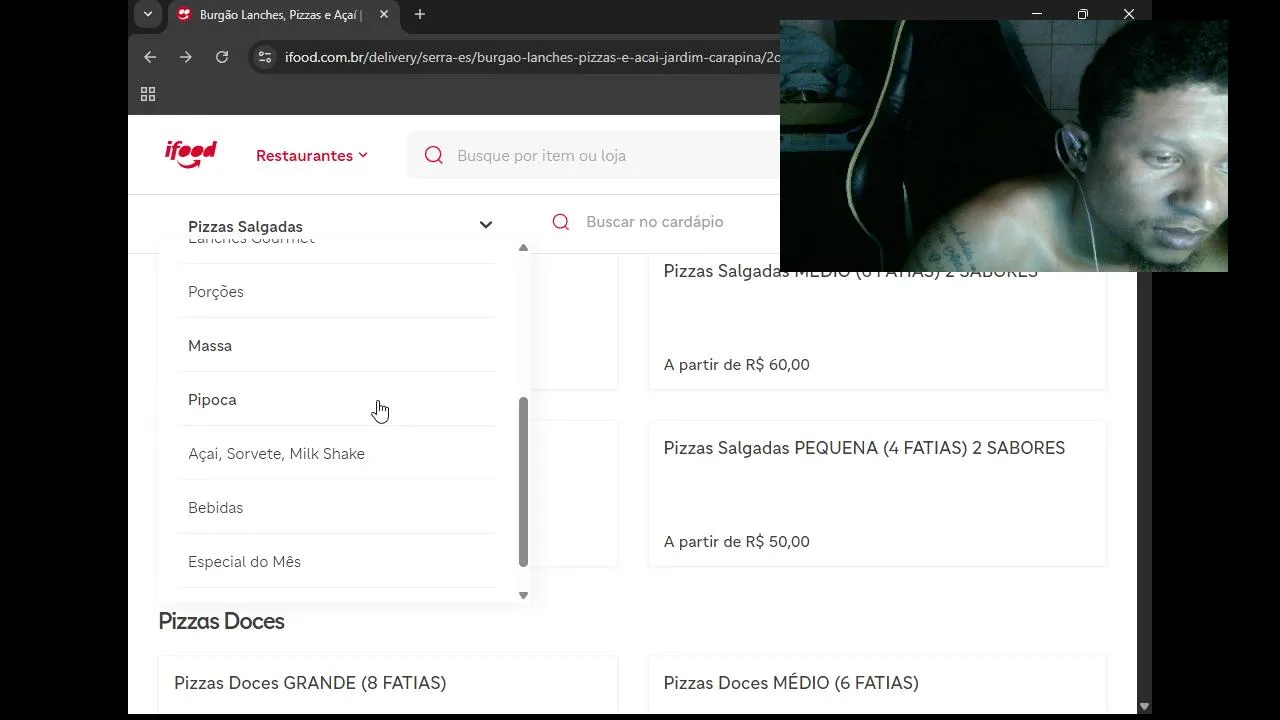Go back in browser history
The height and width of the screenshot is (720, 1280).
pyautogui.click(x=150, y=57)
